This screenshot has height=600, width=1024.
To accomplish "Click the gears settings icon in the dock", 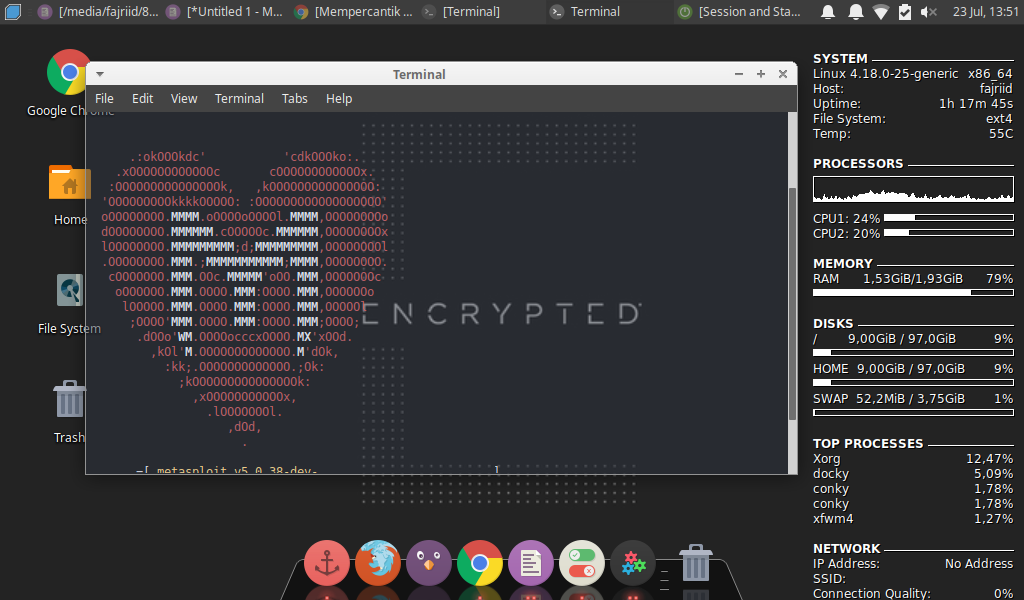I will coord(632,562).
